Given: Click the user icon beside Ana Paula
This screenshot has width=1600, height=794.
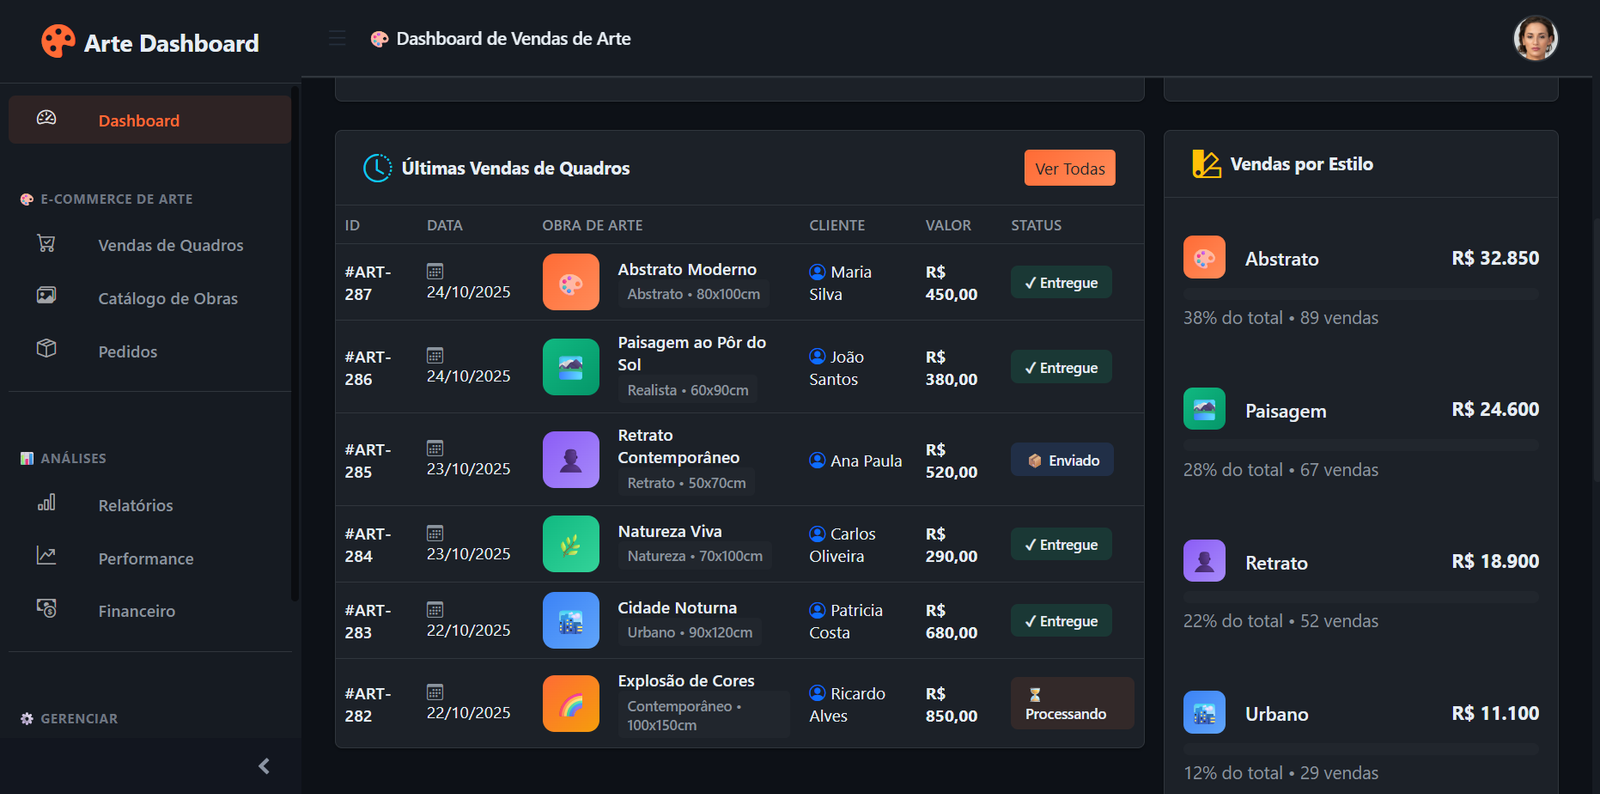Looking at the screenshot, I should point(817,461).
